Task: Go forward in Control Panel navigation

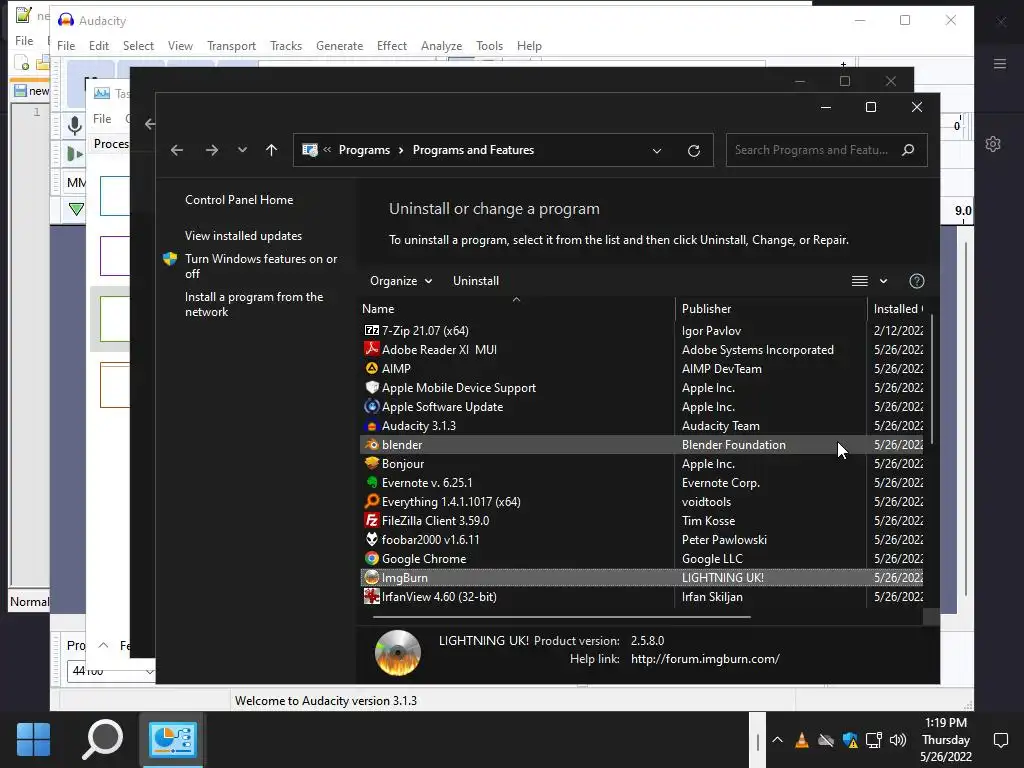Action: point(212,150)
